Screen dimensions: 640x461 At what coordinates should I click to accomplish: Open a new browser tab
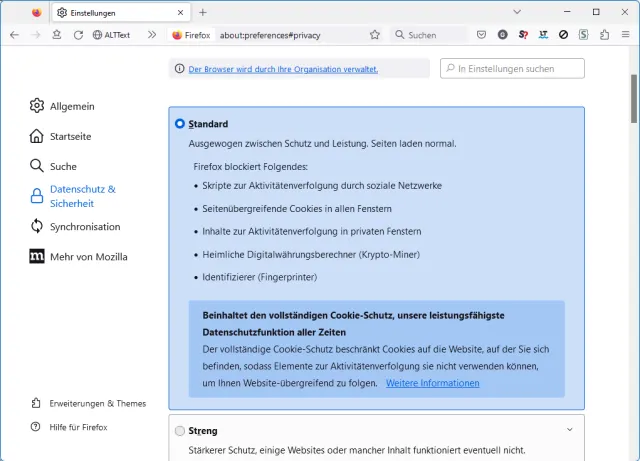(x=203, y=12)
